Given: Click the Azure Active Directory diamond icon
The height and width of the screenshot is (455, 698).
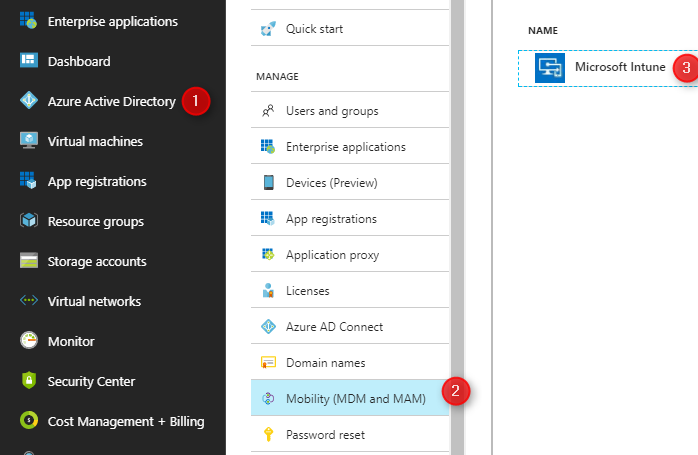Looking at the screenshot, I should [28, 101].
